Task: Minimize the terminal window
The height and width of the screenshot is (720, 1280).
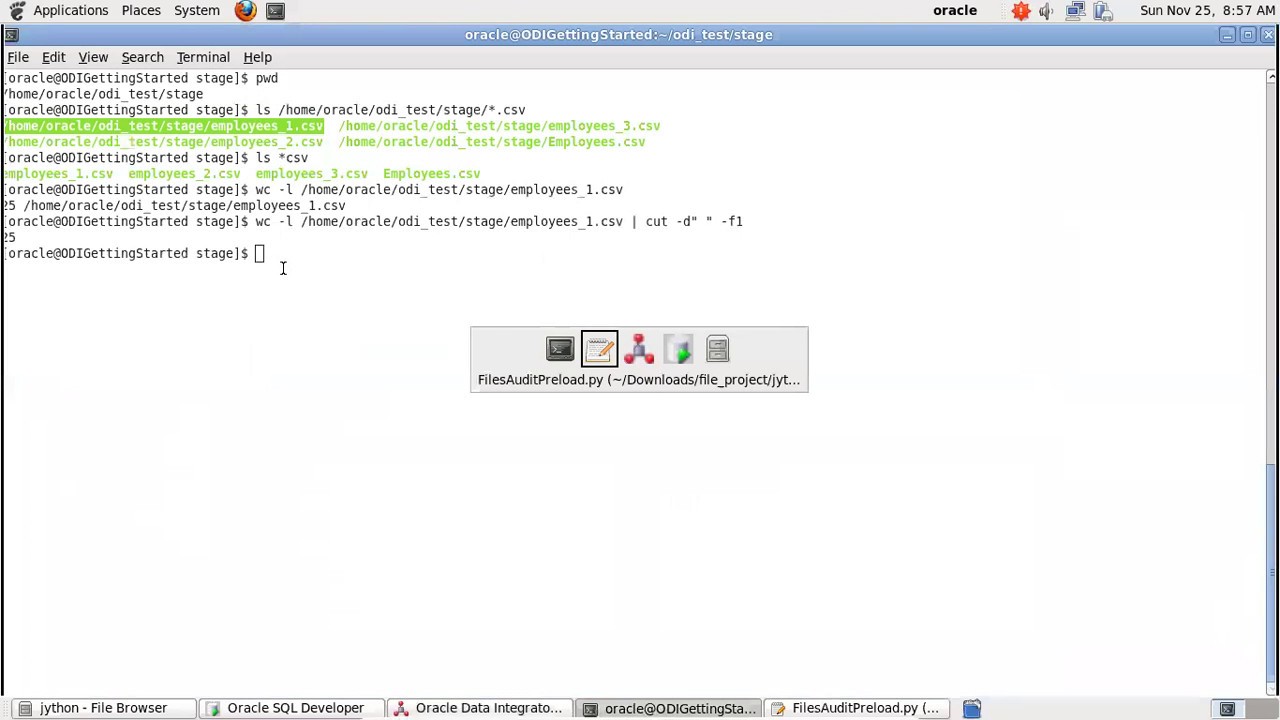Action: pyautogui.click(x=1227, y=35)
